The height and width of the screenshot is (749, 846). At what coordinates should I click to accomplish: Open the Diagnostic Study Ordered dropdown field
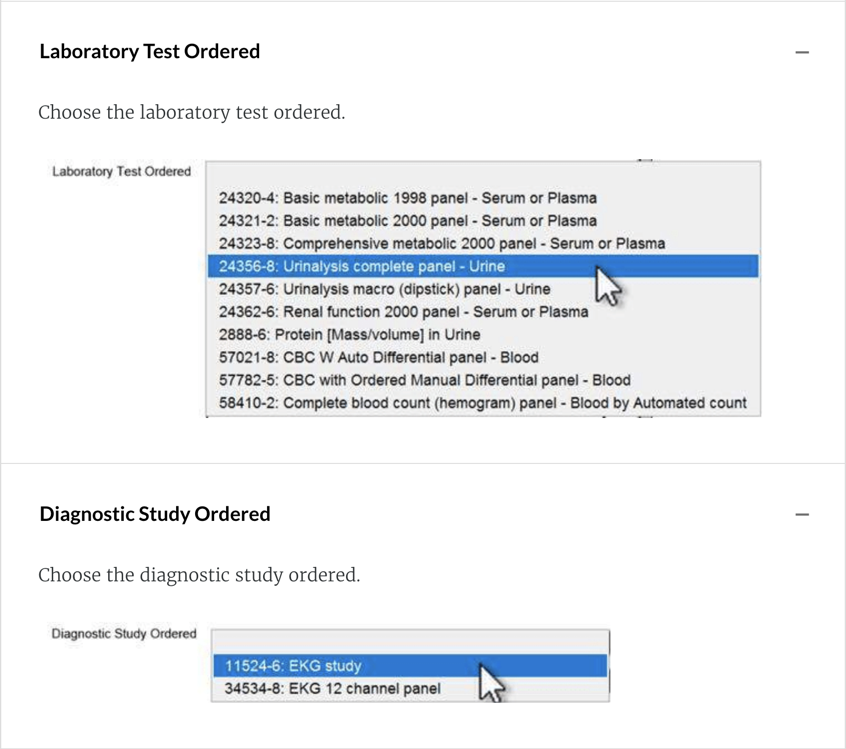coord(410,640)
